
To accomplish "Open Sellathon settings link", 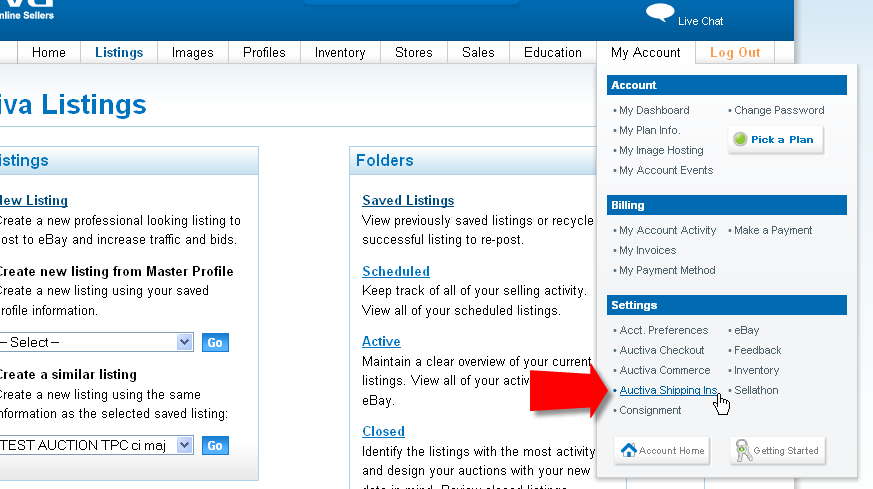I will pyautogui.click(x=756, y=390).
